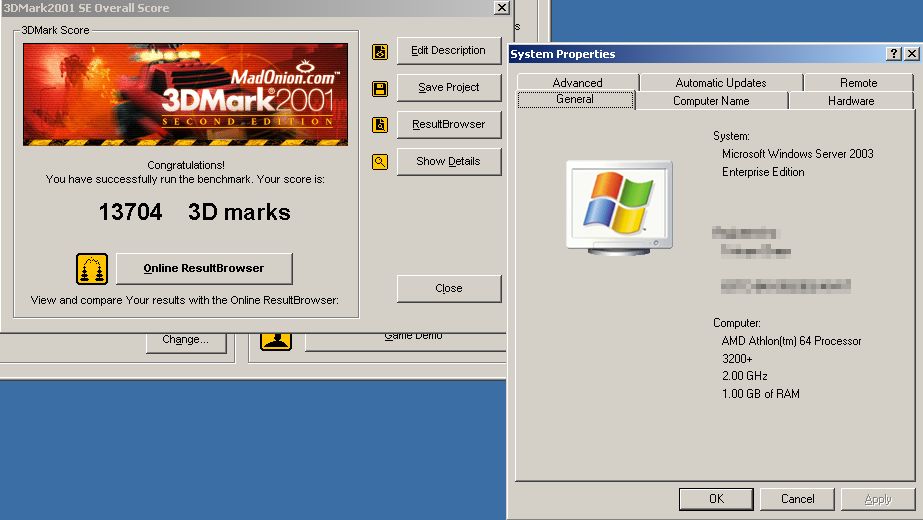Image resolution: width=923 pixels, height=520 pixels.
Task: Click the Save Project floppy disk icon
Action: coord(380,89)
